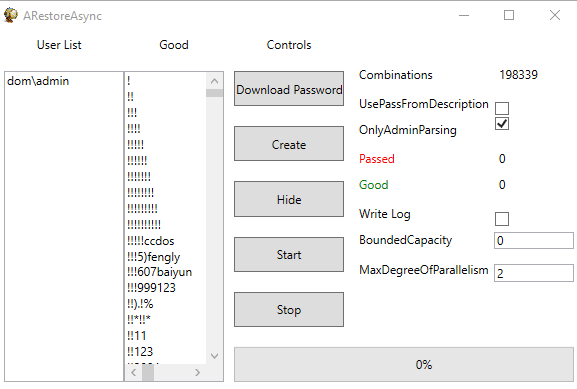Select the !!!5)fengly list entry
The width and height of the screenshot is (577, 389).
(x=153, y=257)
